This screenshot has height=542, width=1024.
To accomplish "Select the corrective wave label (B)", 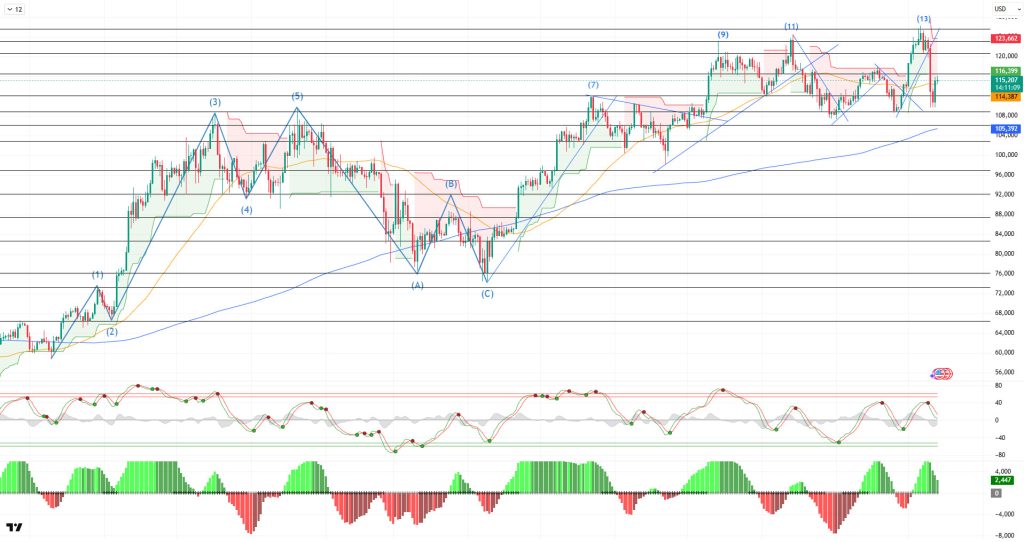I will 451,184.
